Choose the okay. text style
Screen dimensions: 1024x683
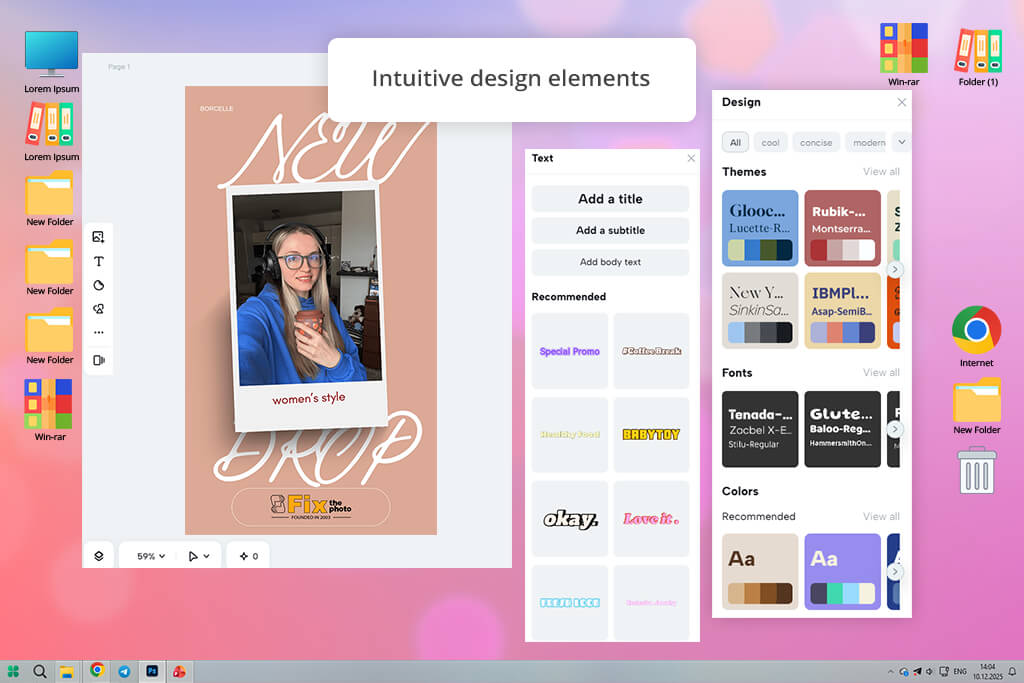(569, 519)
